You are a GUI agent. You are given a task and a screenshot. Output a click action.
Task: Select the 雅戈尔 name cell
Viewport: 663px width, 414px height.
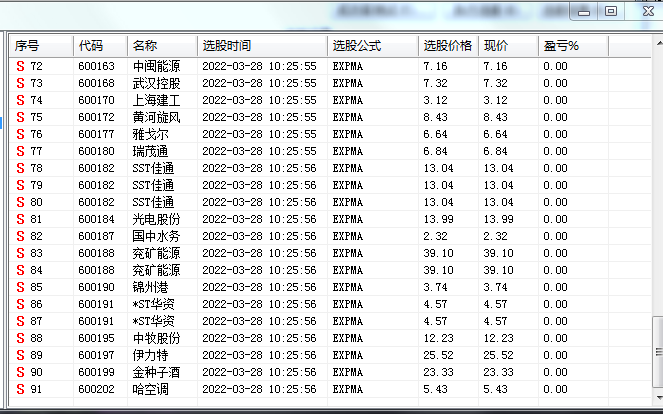tap(151, 134)
